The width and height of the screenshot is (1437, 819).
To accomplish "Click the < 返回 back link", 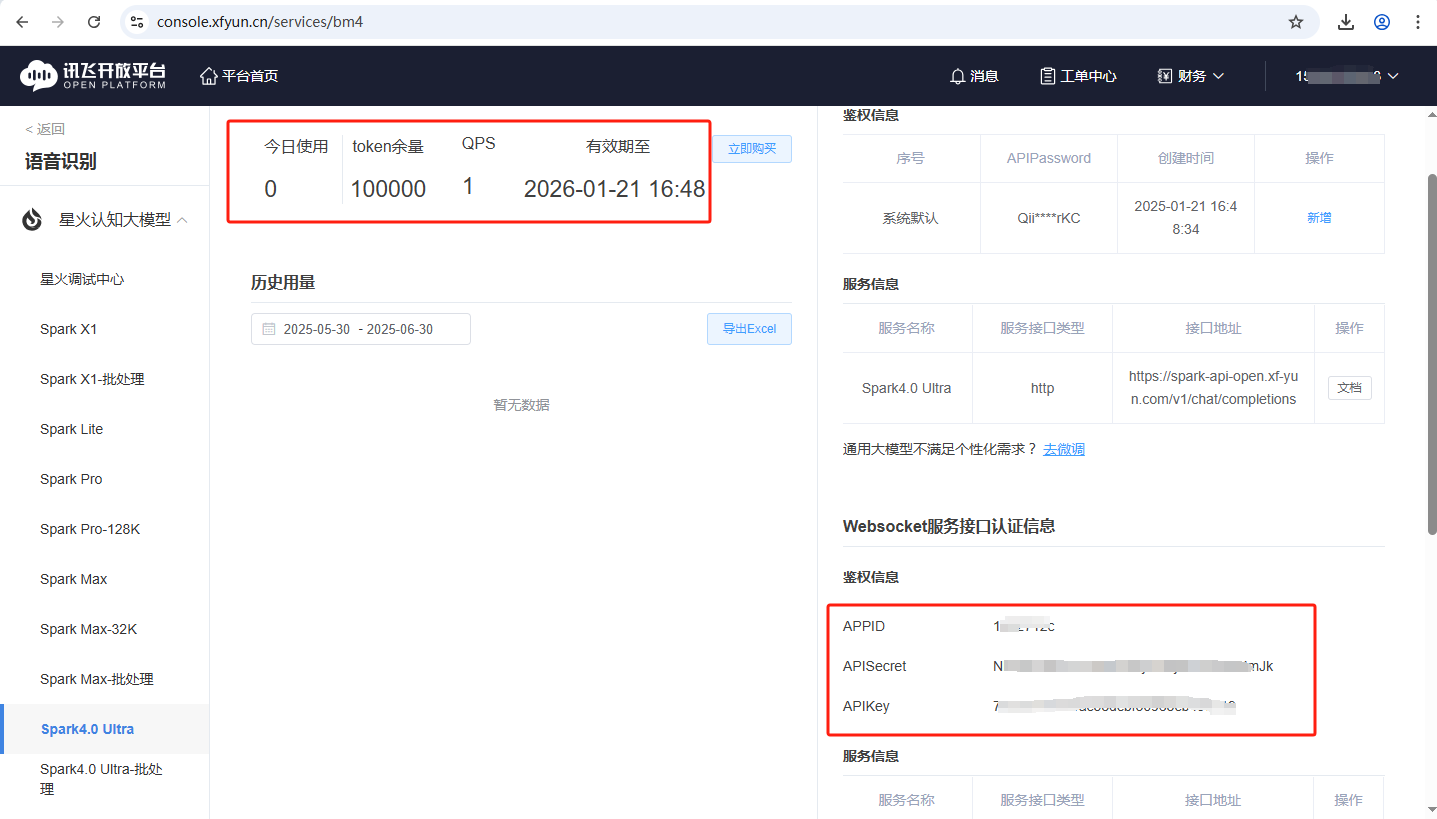I will pos(45,129).
